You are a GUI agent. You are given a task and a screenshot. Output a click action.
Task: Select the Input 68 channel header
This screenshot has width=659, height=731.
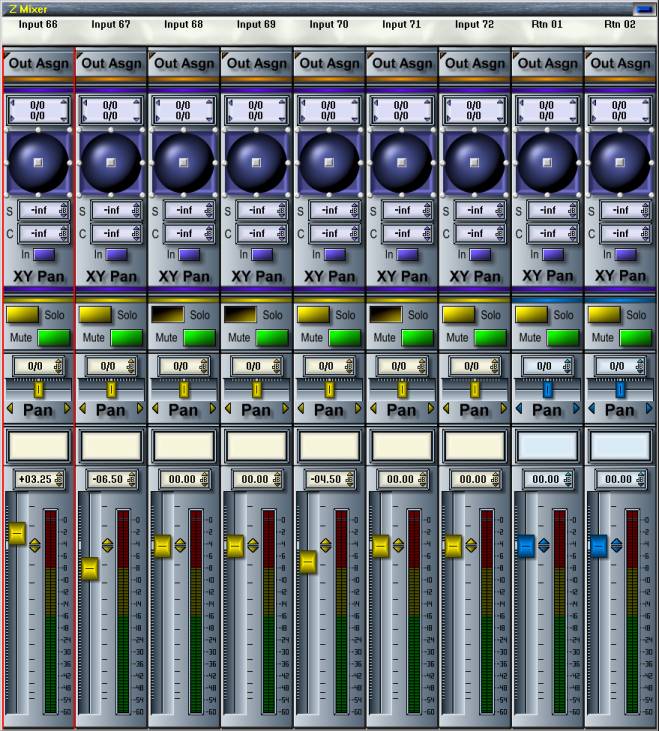pos(183,24)
